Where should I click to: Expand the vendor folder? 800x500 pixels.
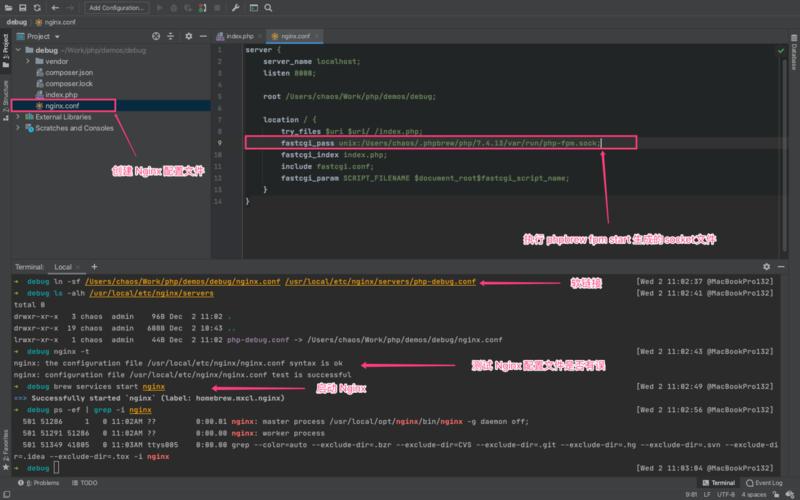click(28, 61)
